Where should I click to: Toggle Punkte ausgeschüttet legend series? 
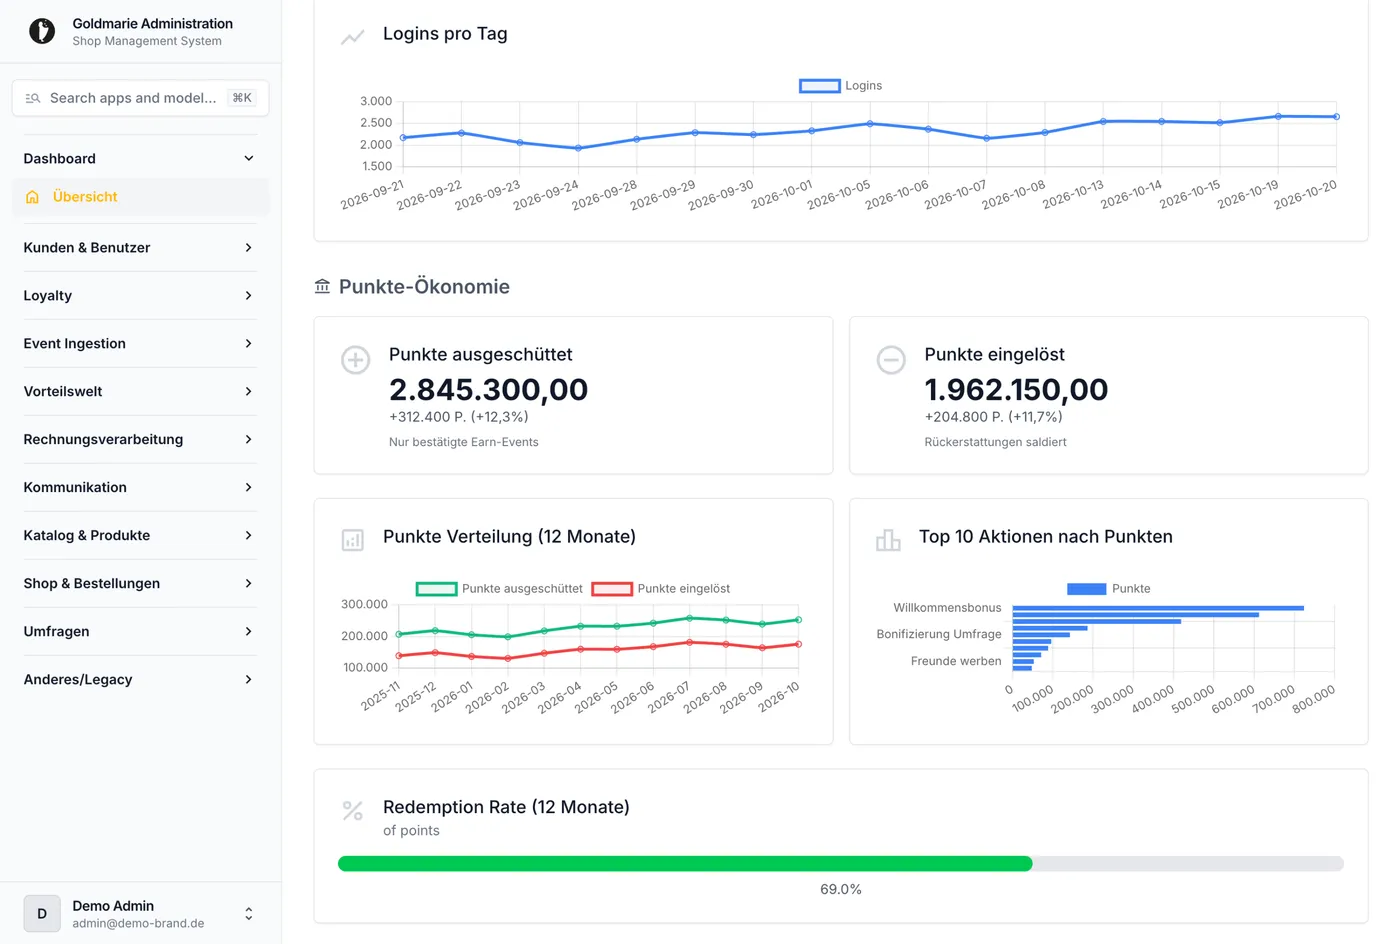499,589
